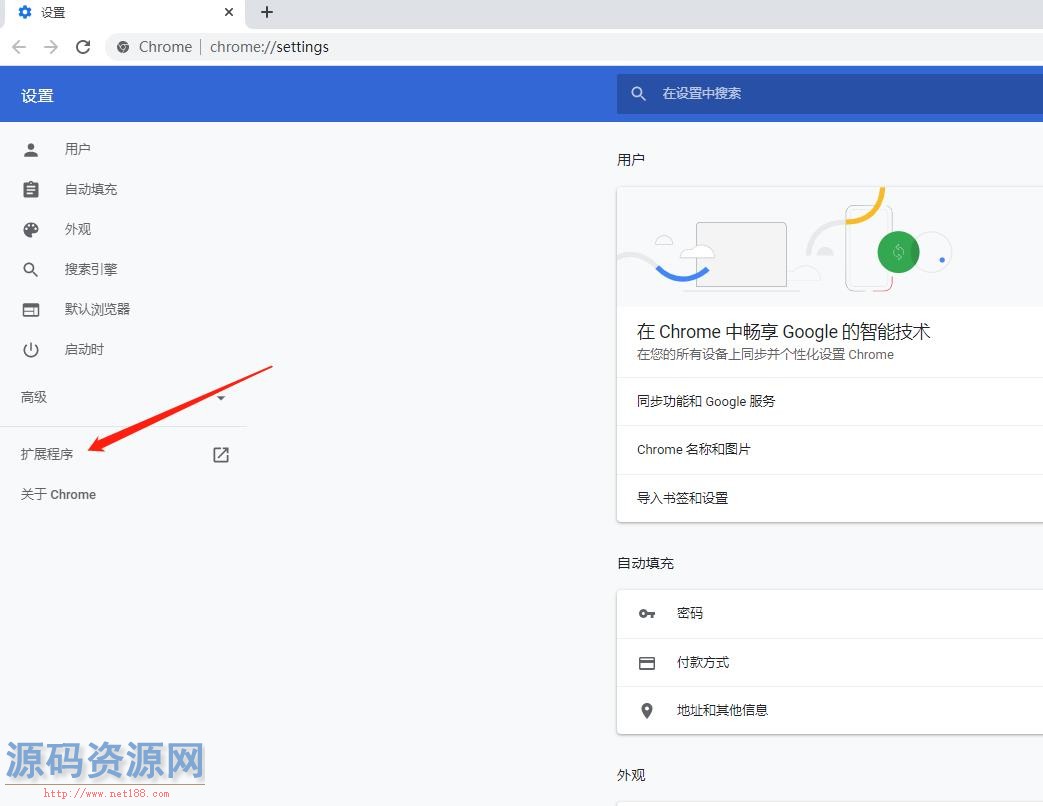
Task: Open 启动时 in sidebar
Action: click(84, 349)
